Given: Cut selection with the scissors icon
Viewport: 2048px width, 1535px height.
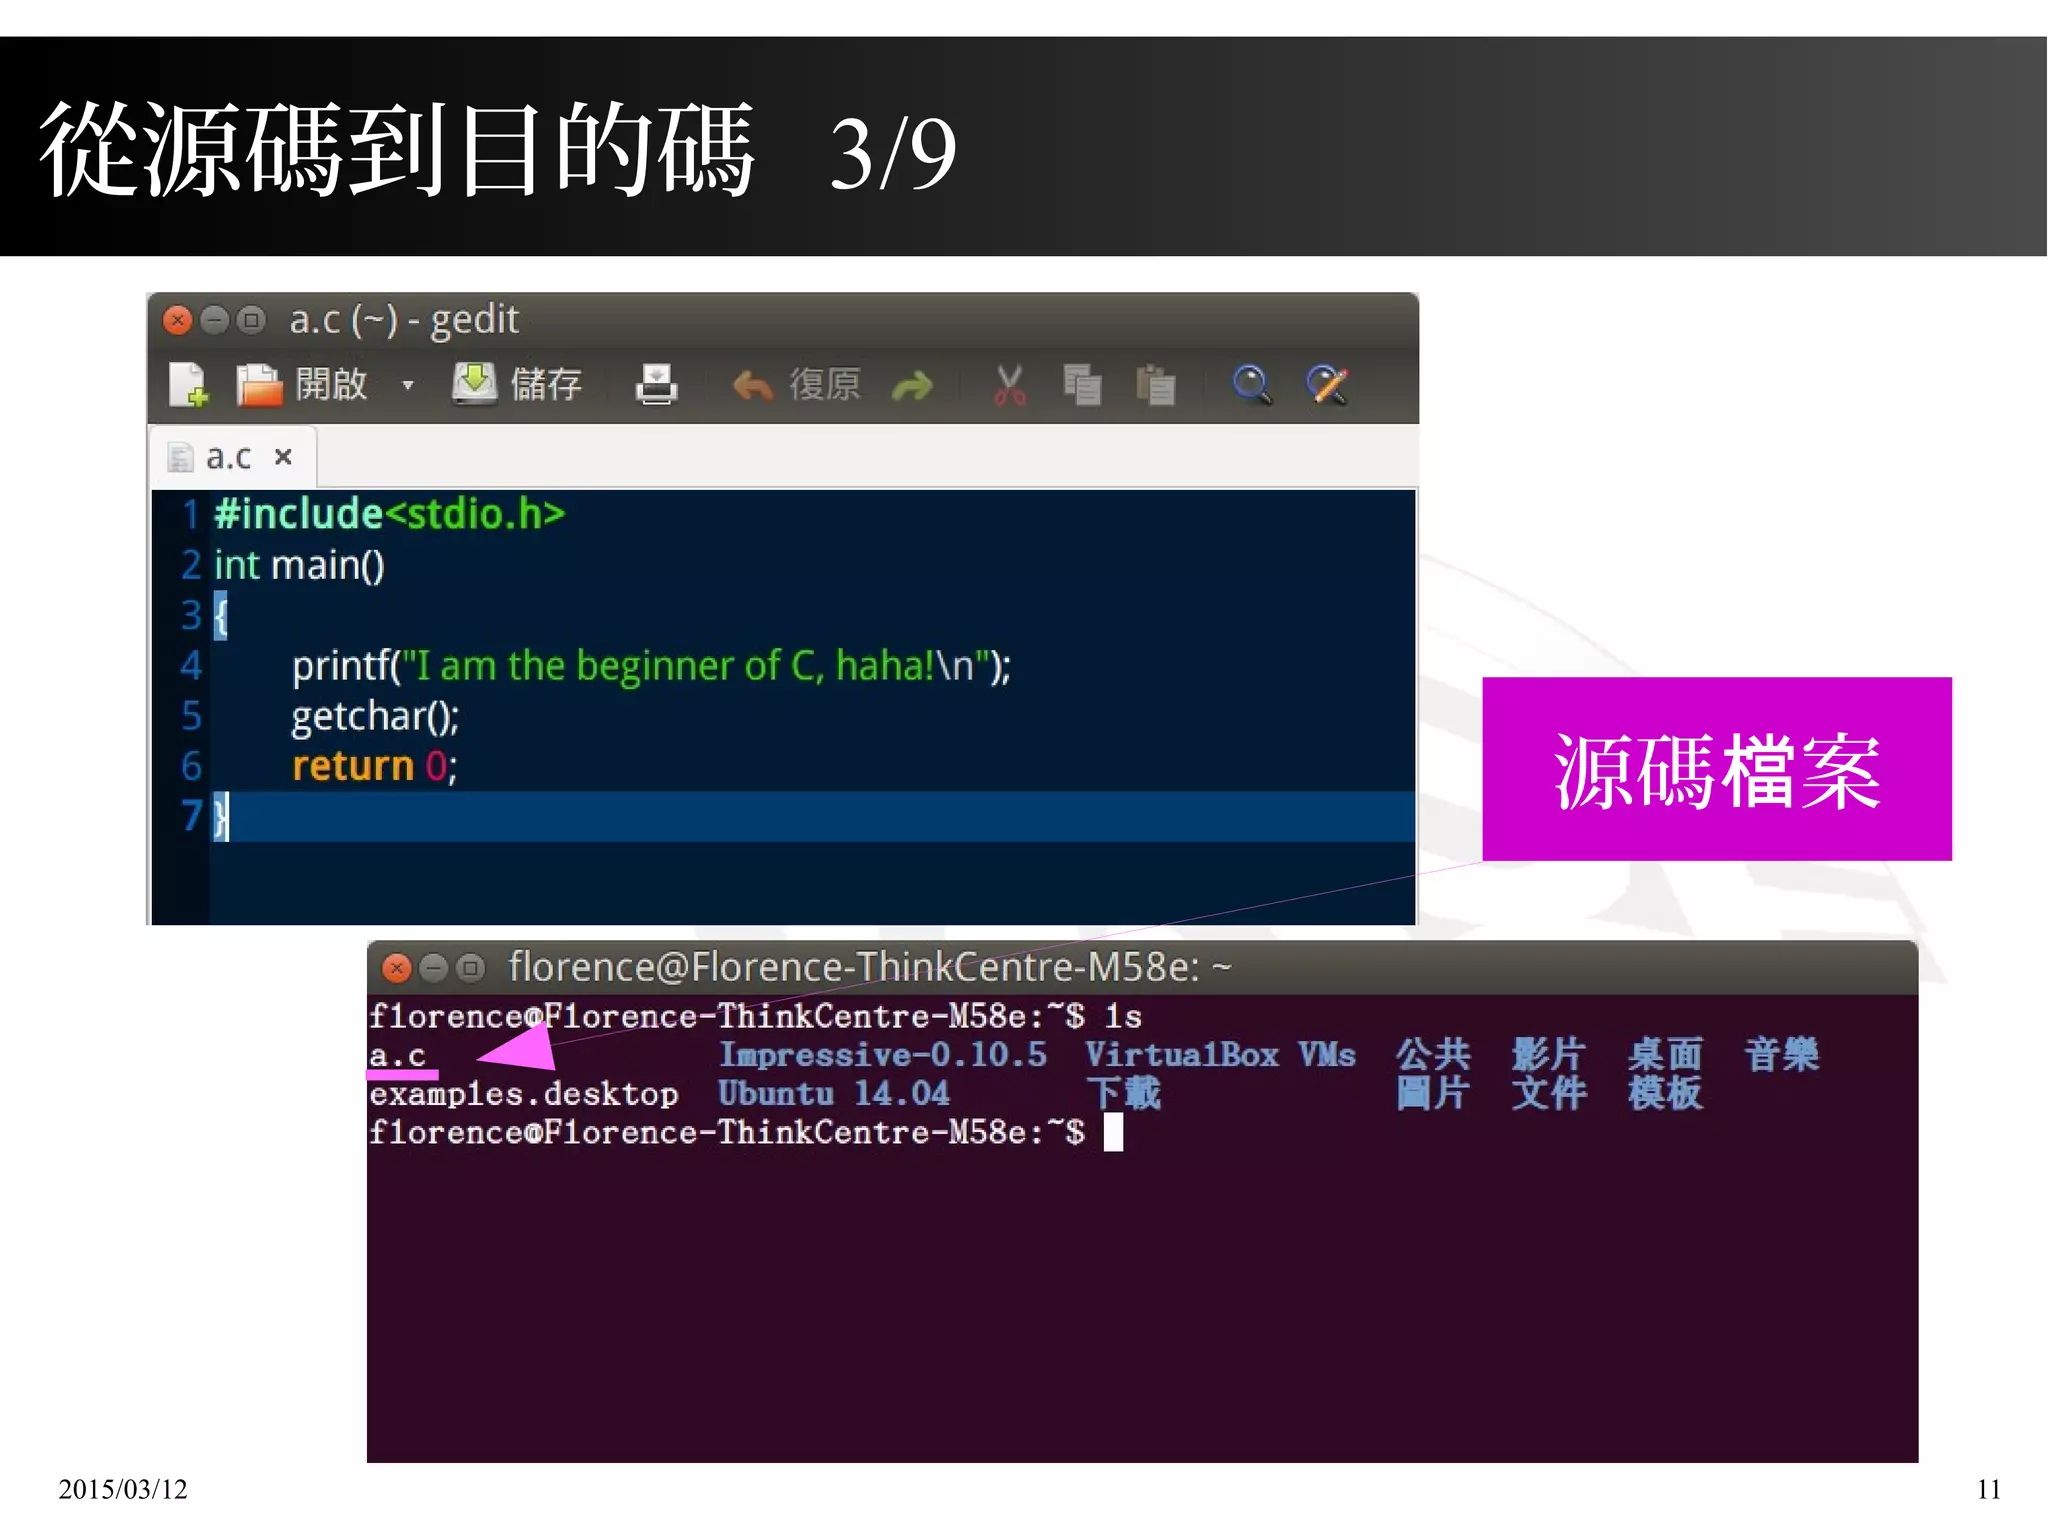Looking at the screenshot, I should pyautogui.click(x=1010, y=384).
